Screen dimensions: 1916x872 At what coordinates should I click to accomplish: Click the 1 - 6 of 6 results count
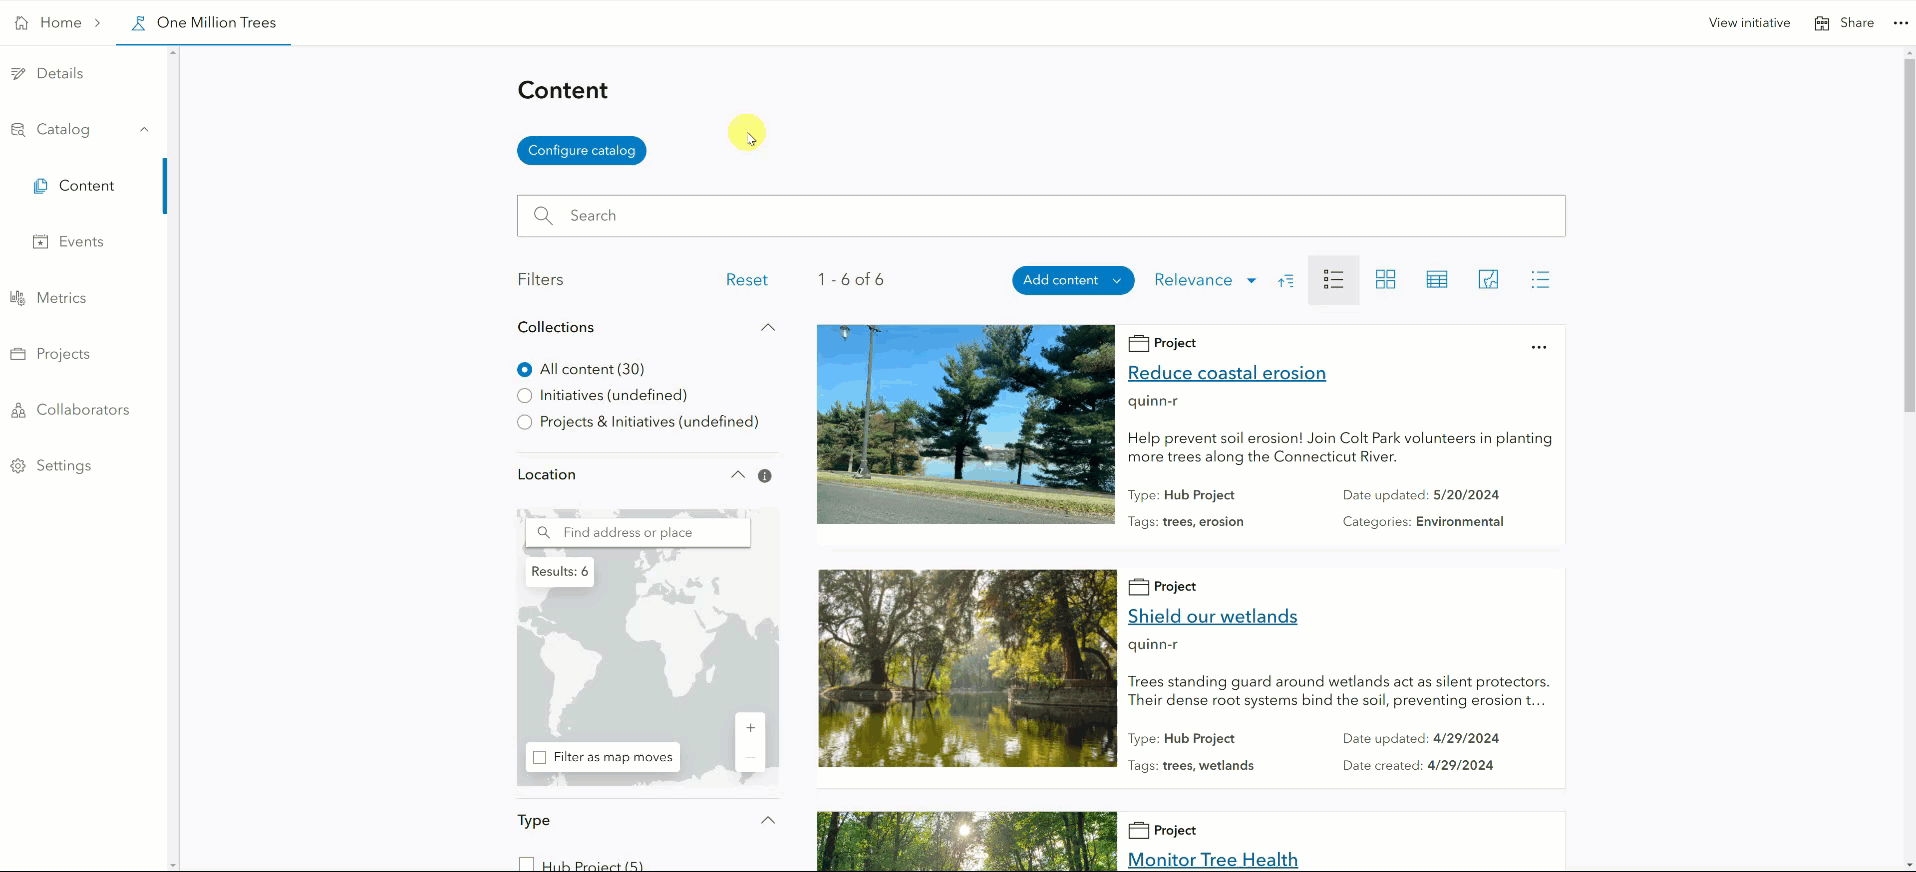click(x=851, y=280)
